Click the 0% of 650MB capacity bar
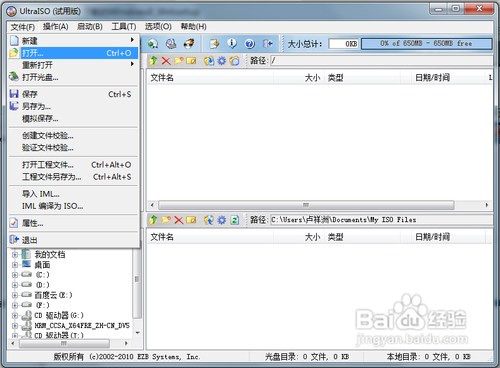This screenshot has width=500, height=368. (426, 44)
